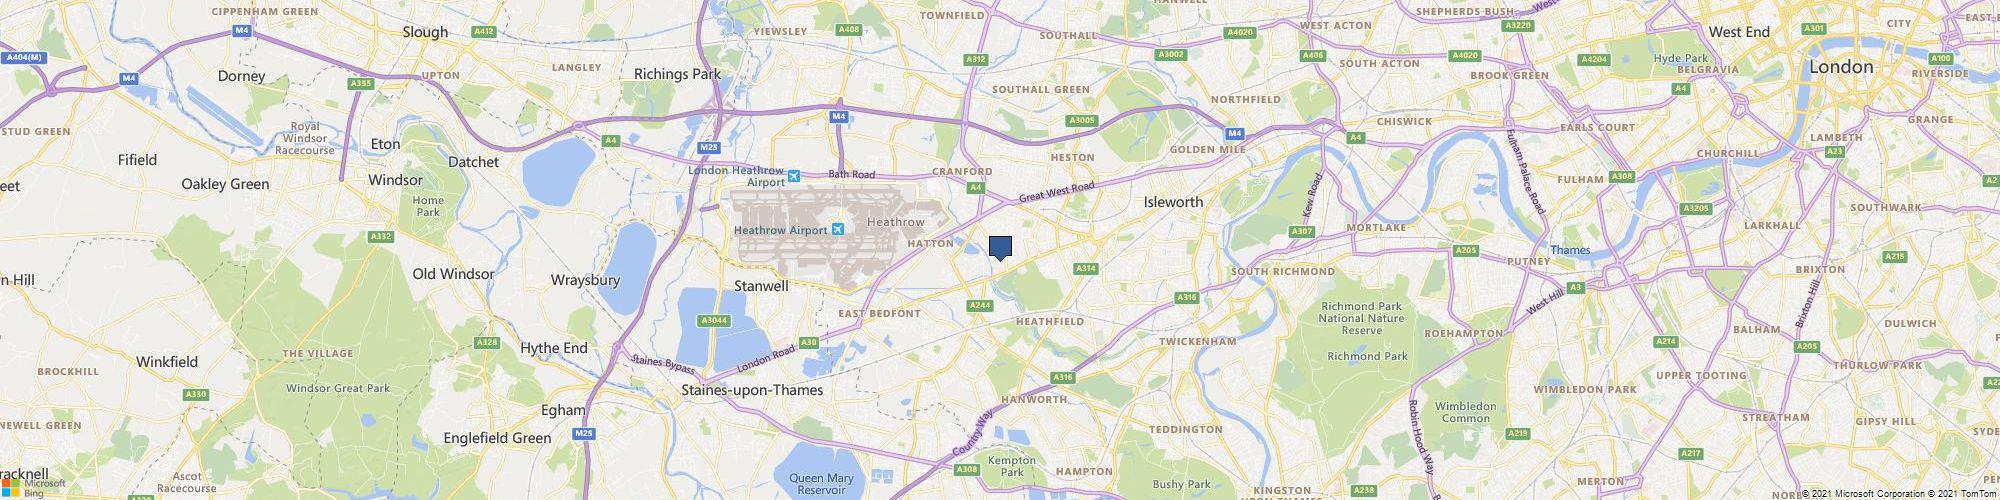Select the Windsor town label
The width and height of the screenshot is (2000, 500).
[x=396, y=181]
